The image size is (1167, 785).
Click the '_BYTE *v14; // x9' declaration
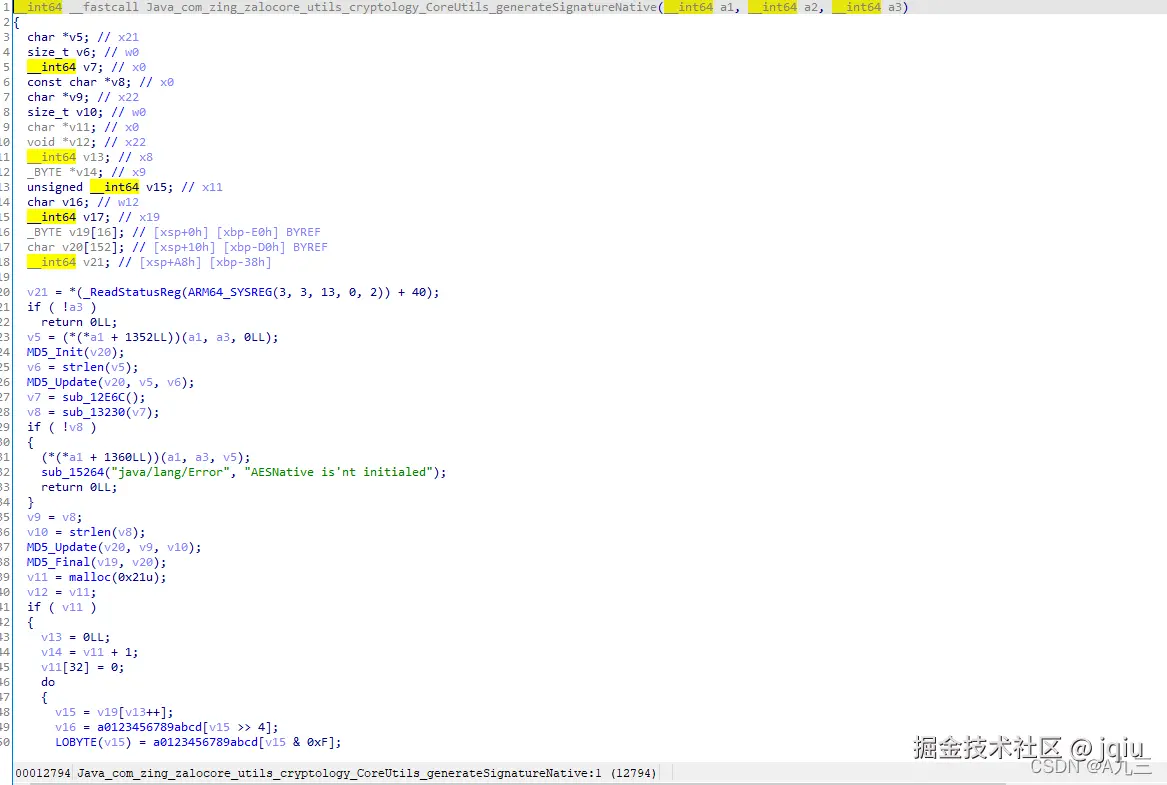tap(86, 172)
